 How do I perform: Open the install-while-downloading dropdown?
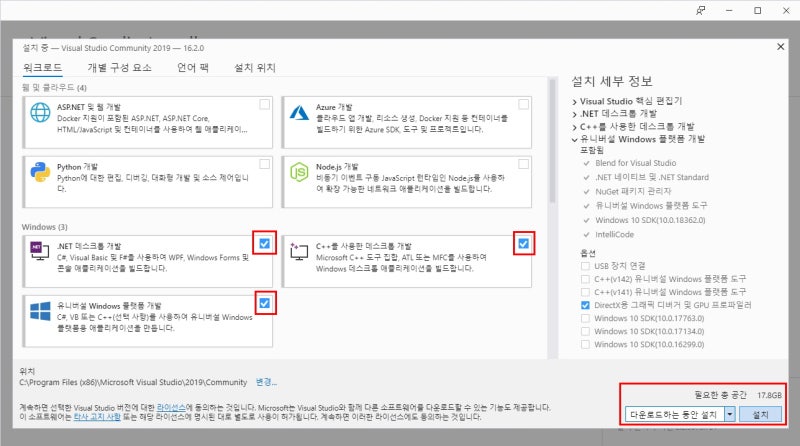pos(730,414)
